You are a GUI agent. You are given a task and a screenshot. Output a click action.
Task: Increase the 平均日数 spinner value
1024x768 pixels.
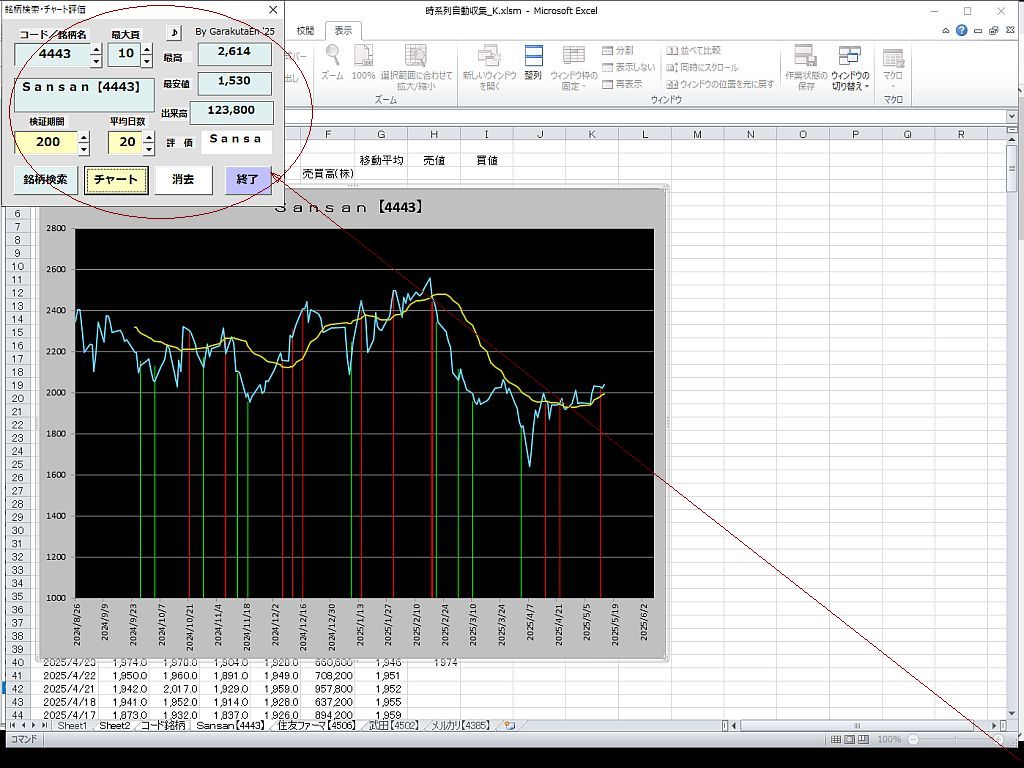point(149,137)
